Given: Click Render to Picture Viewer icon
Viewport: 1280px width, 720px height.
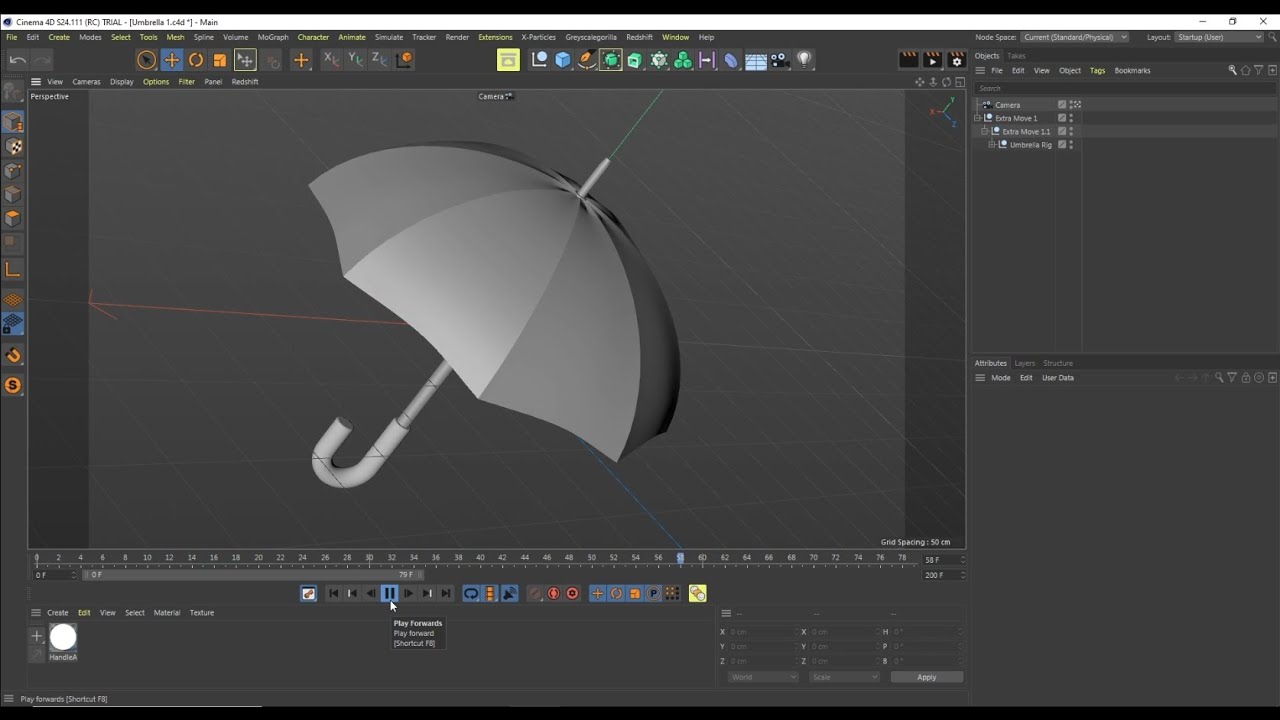Looking at the screenshot, I should 932,60.
